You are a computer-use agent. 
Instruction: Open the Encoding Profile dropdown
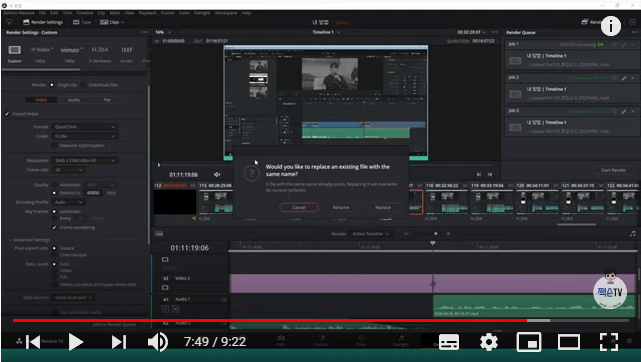[68, 202]
